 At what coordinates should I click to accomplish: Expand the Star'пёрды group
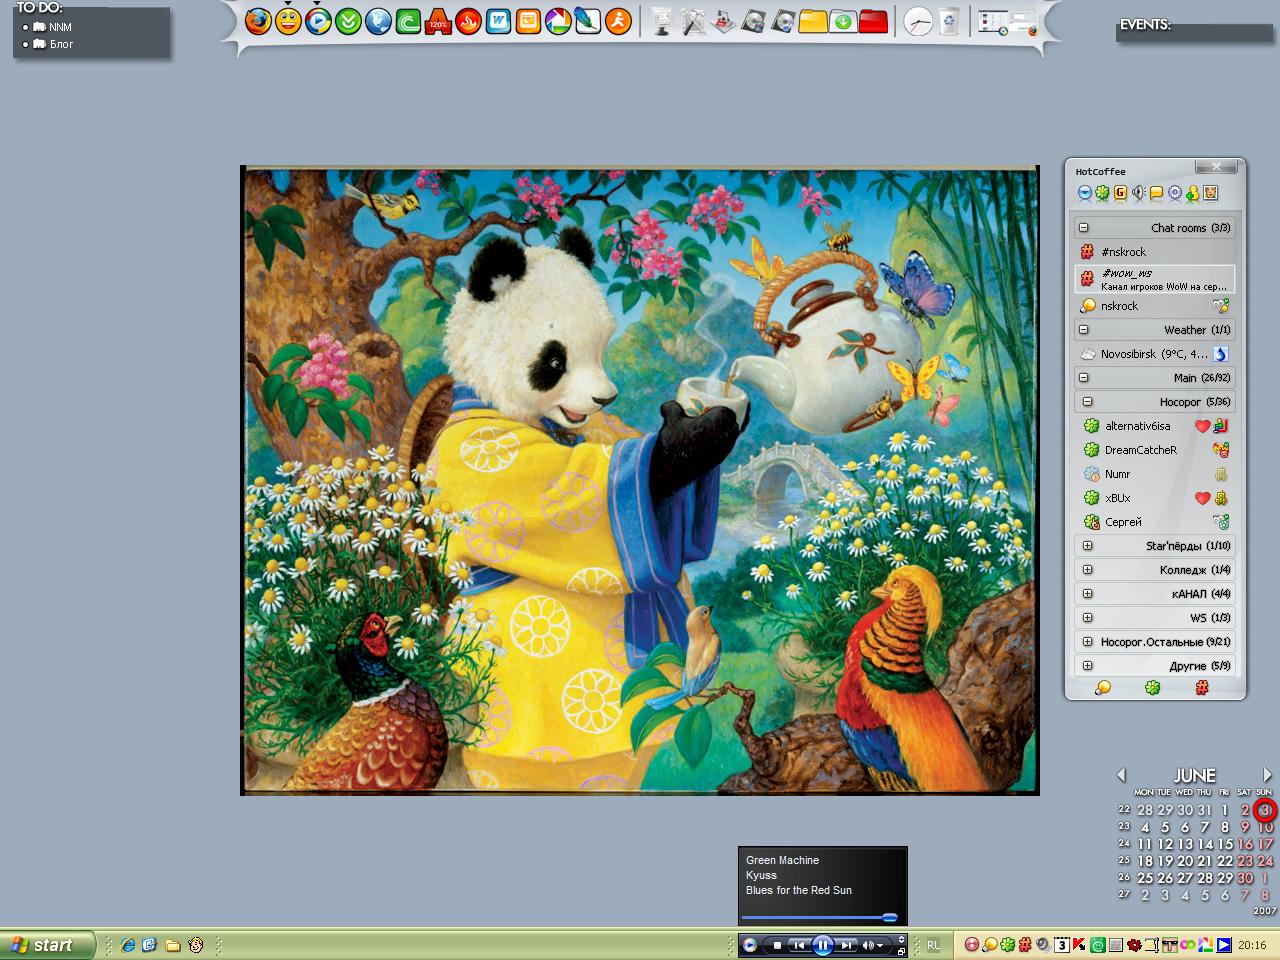pos(1087,546)
